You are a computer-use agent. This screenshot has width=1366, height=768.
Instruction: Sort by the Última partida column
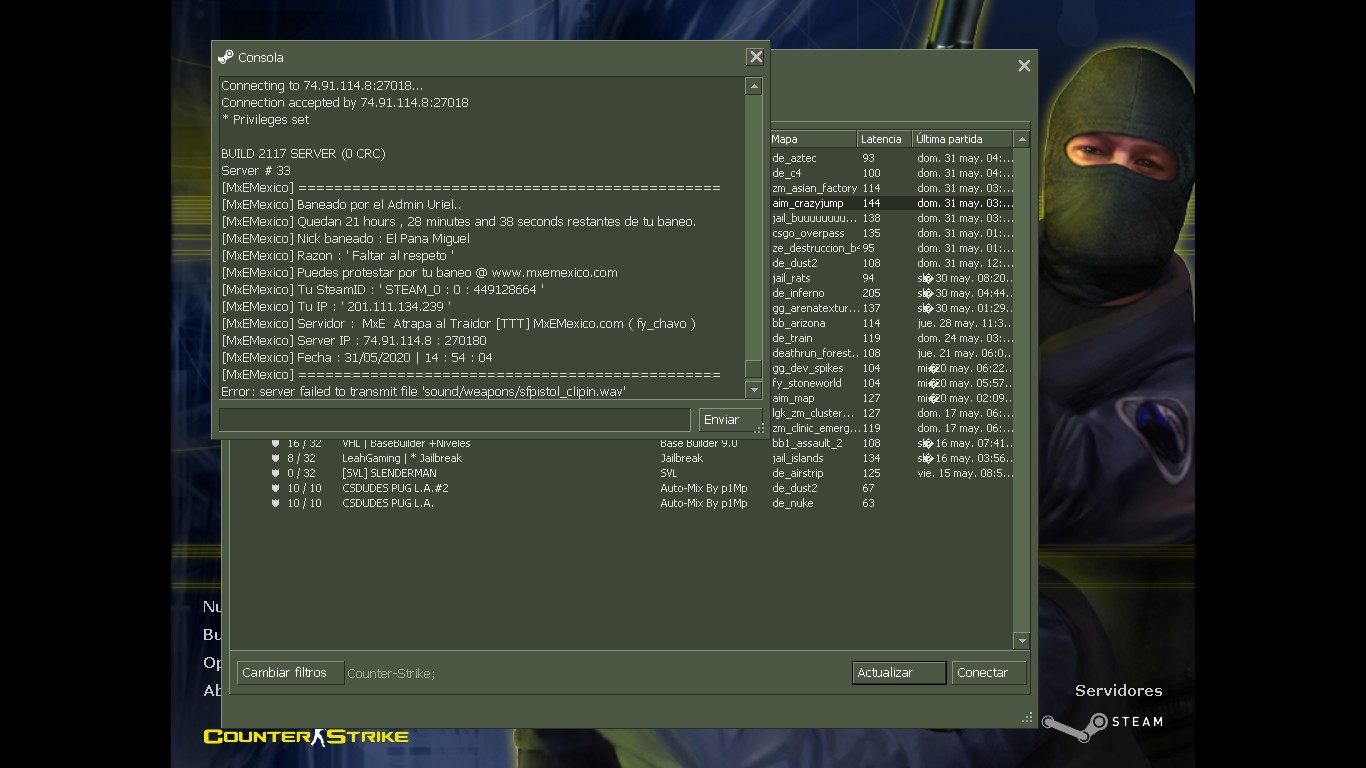pyautogui.click(x=962, y=139)
